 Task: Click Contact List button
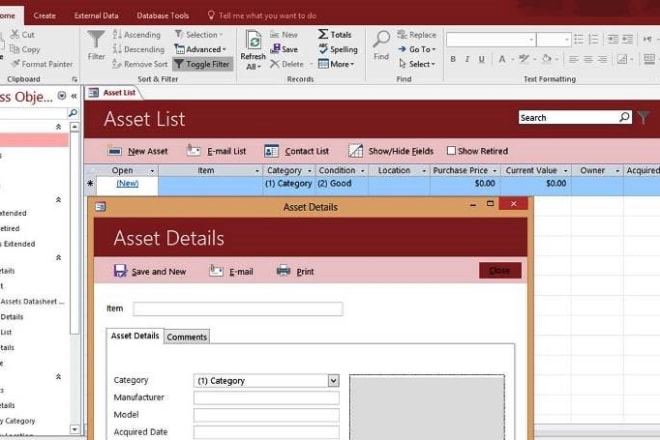pos(296,151)
